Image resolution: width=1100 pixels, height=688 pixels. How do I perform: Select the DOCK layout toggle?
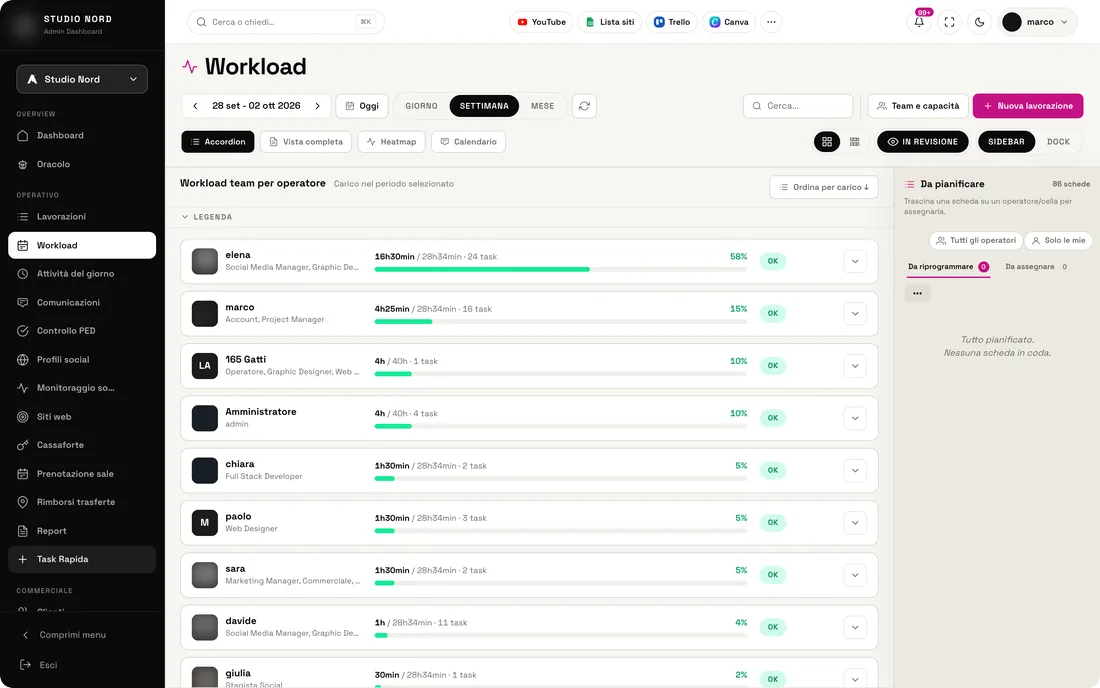click(x=1058, y=142)
